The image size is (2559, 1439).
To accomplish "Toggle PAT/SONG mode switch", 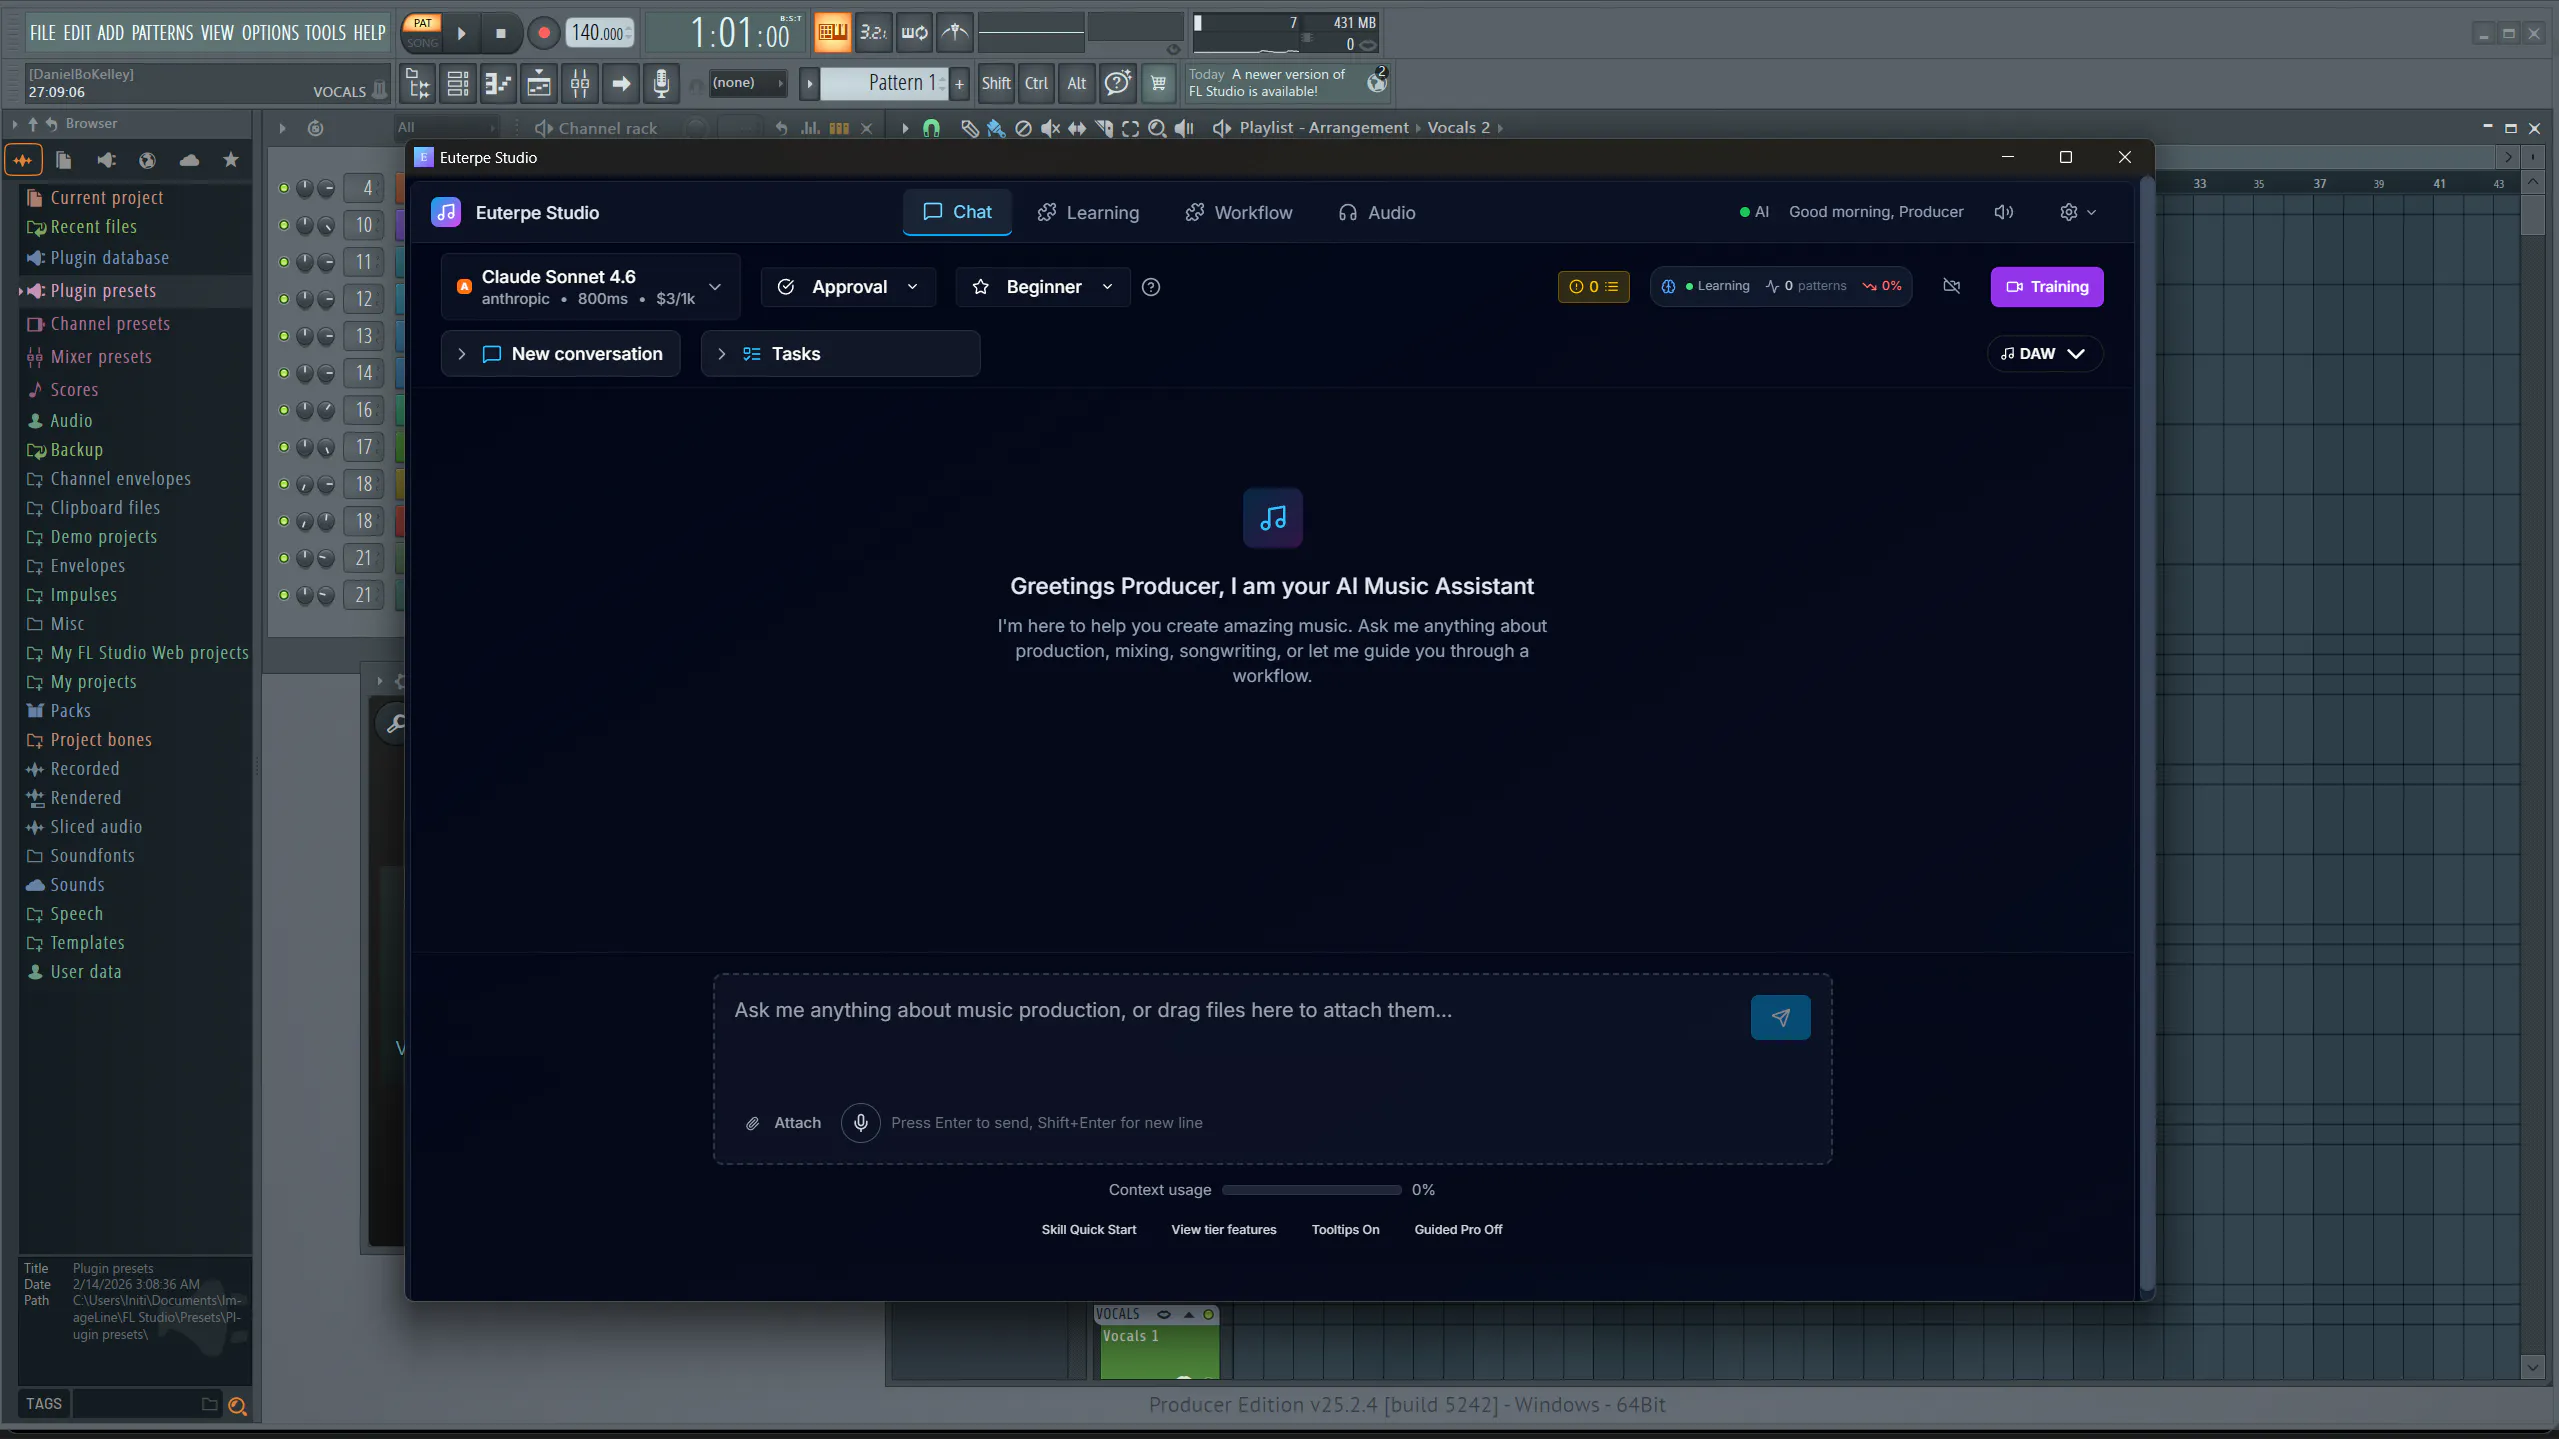I will click(422, 33).
